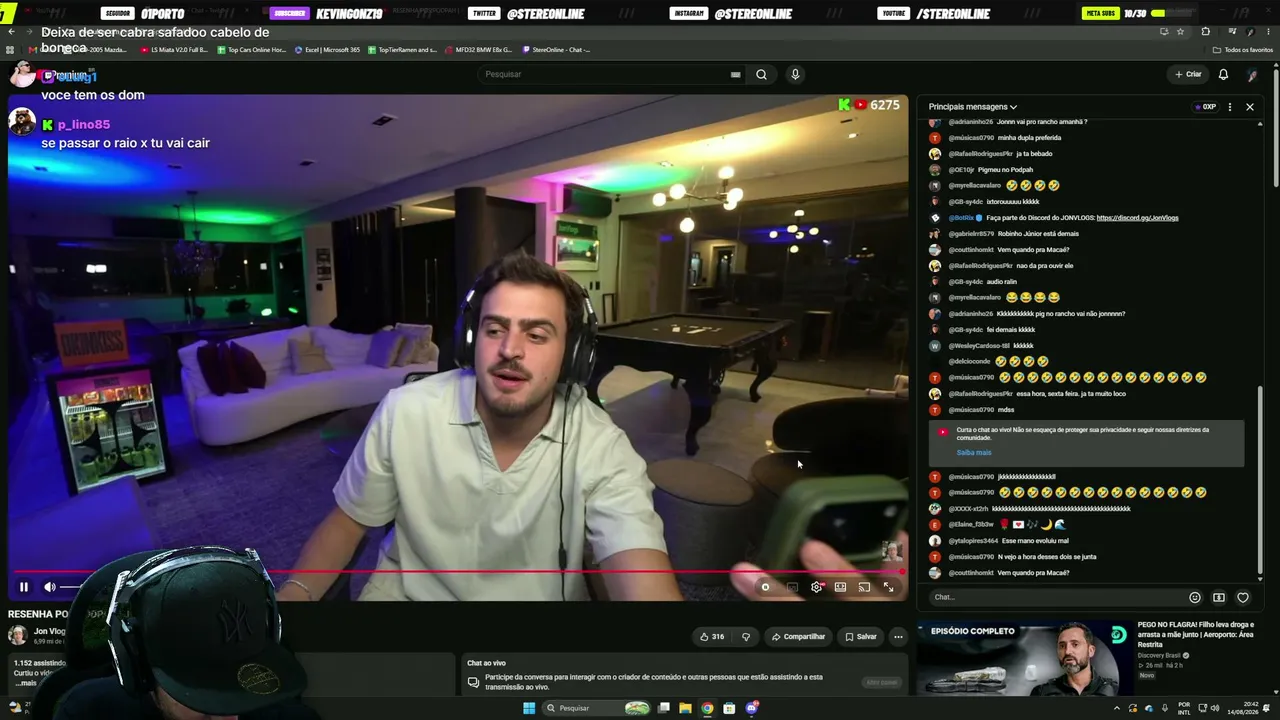This screenshot has height=720, width=1280.
Task: Go back with the browser arrow
Action: tap(11, 31)
